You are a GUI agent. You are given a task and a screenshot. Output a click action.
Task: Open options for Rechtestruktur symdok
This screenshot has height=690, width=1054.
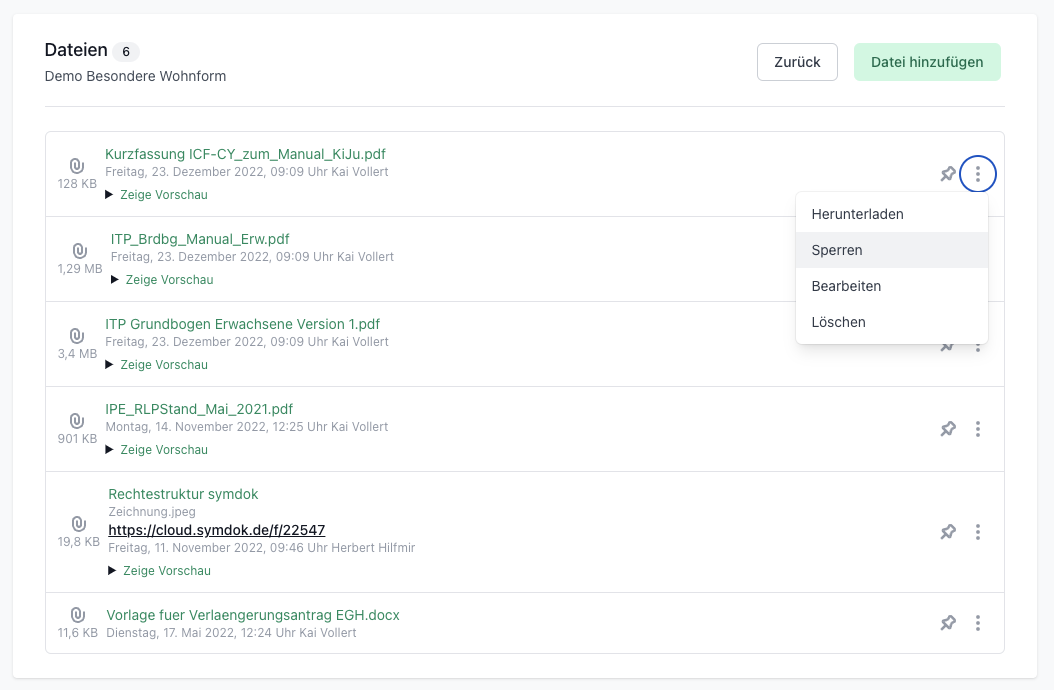[977, 532]
